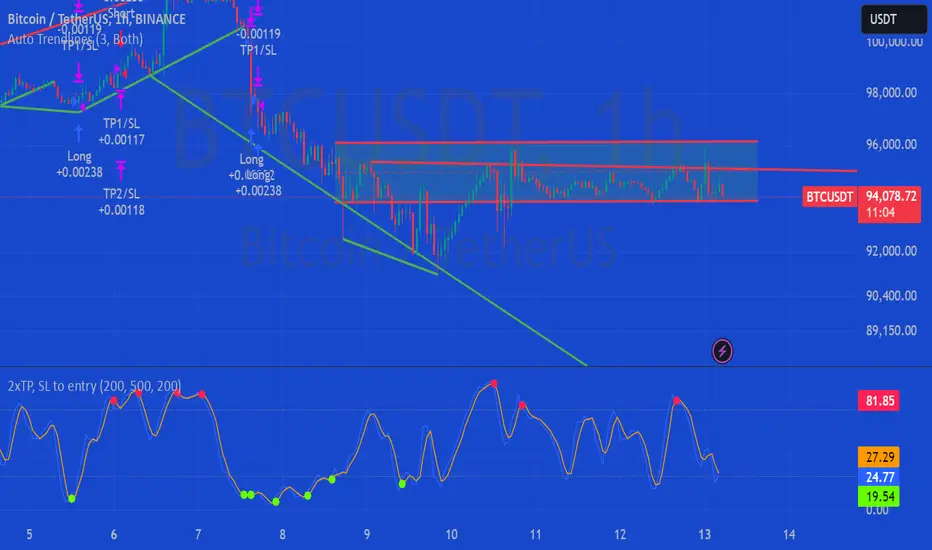Click the TP1/SL +0.00117 trade label
Viewport: 932px width, 550px height.
pyautogui.click(x=121, y=131)
